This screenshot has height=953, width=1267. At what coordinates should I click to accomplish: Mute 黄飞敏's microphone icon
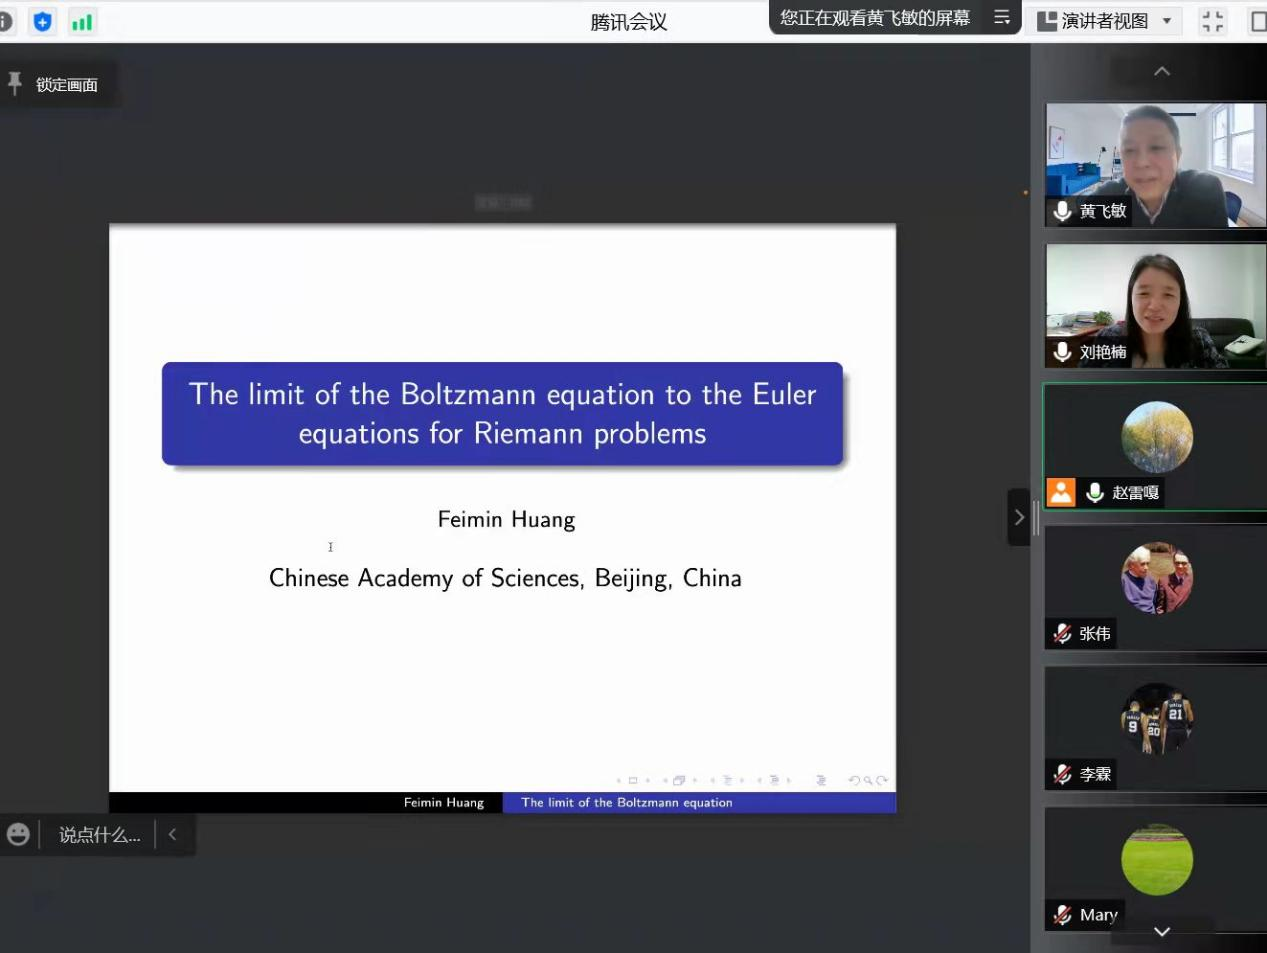pos(1062,210)
